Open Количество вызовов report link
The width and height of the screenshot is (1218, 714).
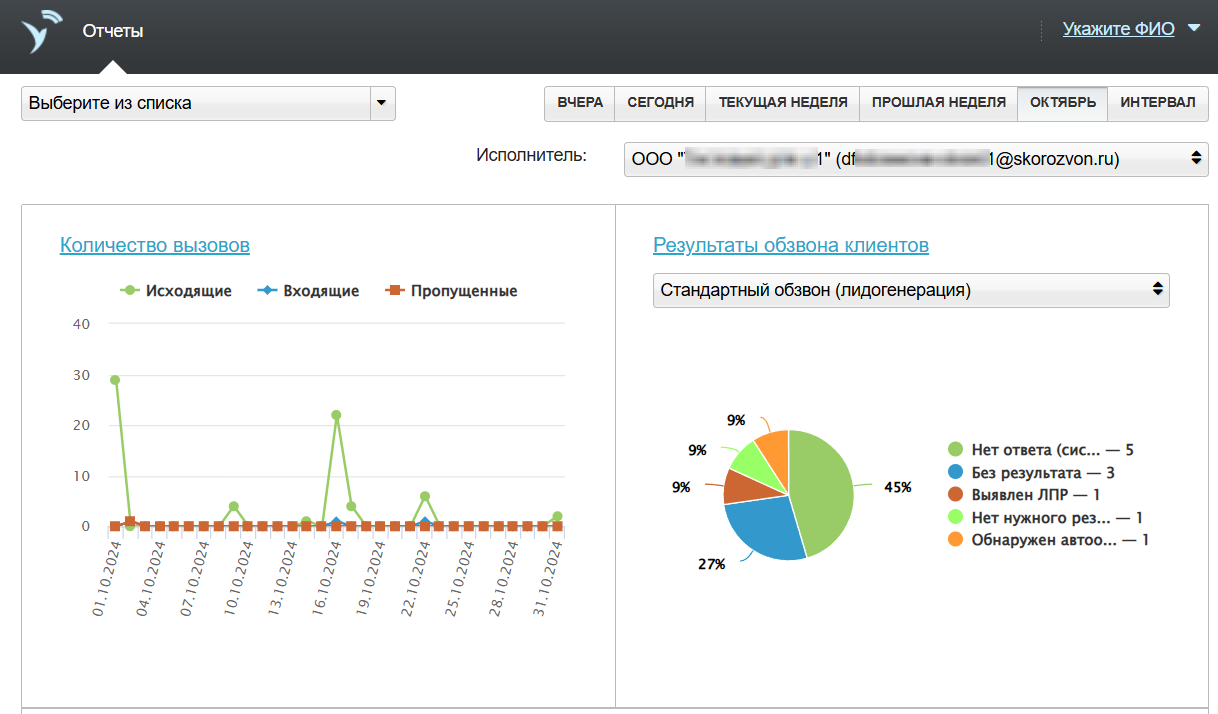(x=155, y=245)
